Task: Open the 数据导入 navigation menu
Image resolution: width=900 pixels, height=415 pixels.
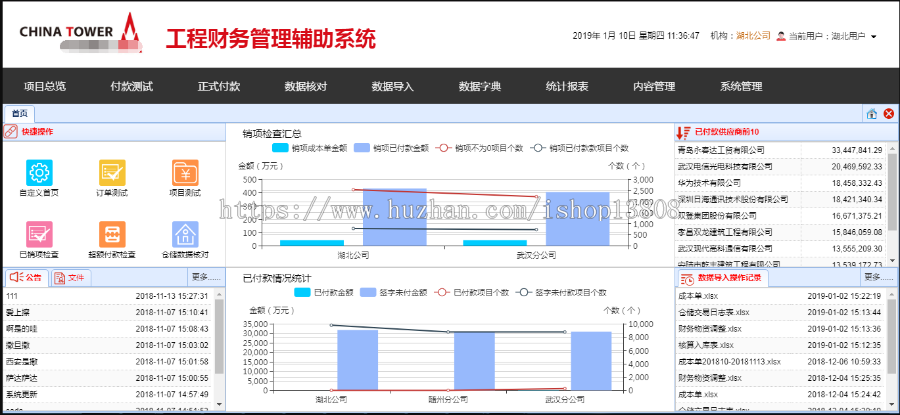Action: (x=393, y=87)
